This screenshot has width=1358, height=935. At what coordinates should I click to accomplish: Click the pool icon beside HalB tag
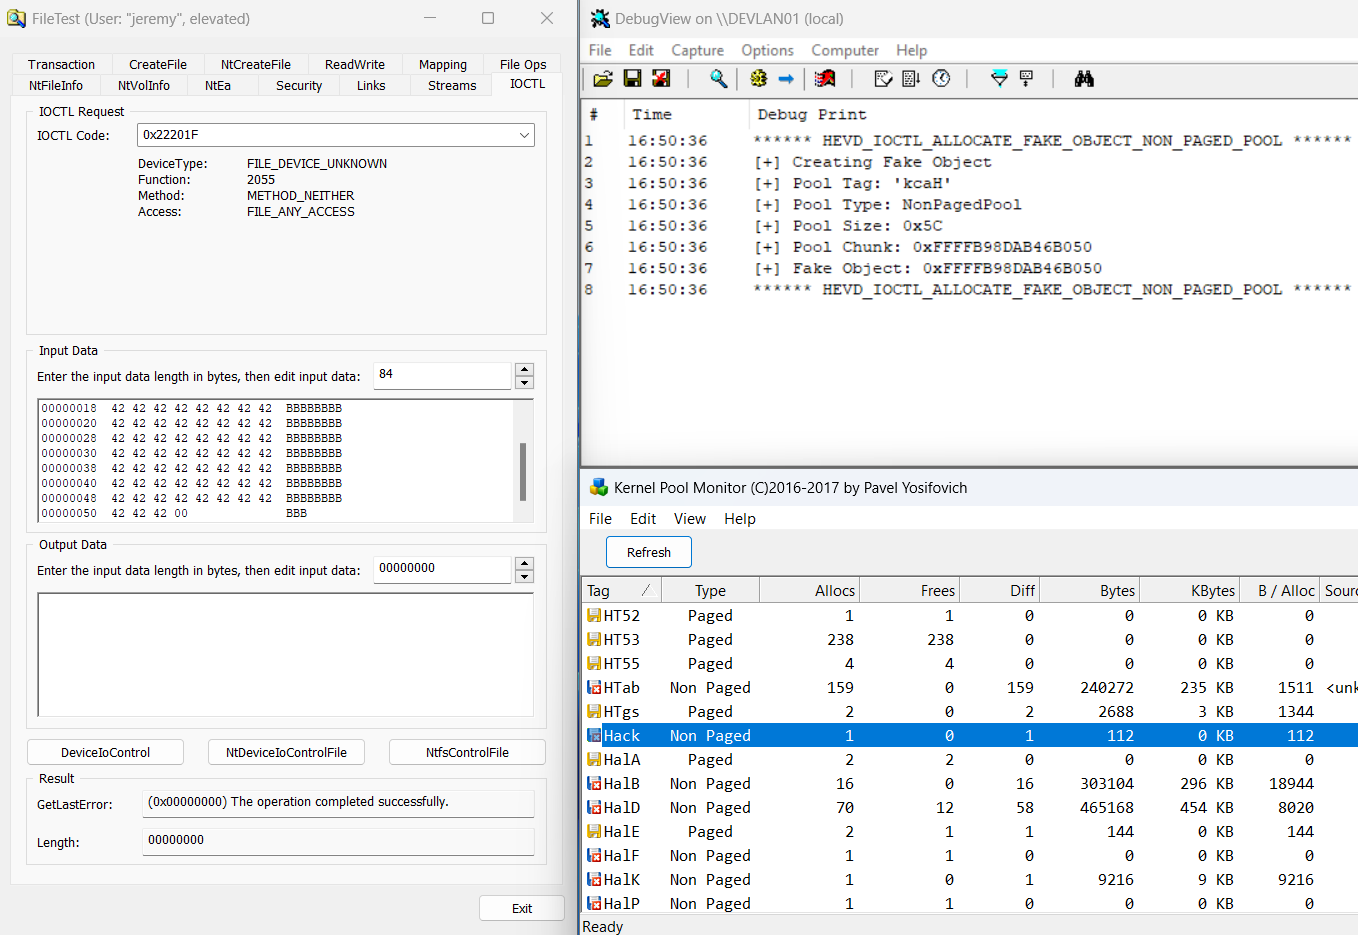click(594, 783)
